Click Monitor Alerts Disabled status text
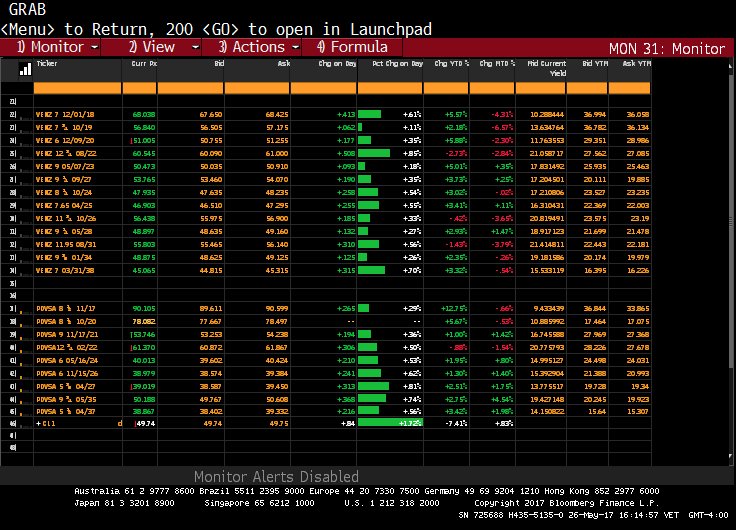 275,477
